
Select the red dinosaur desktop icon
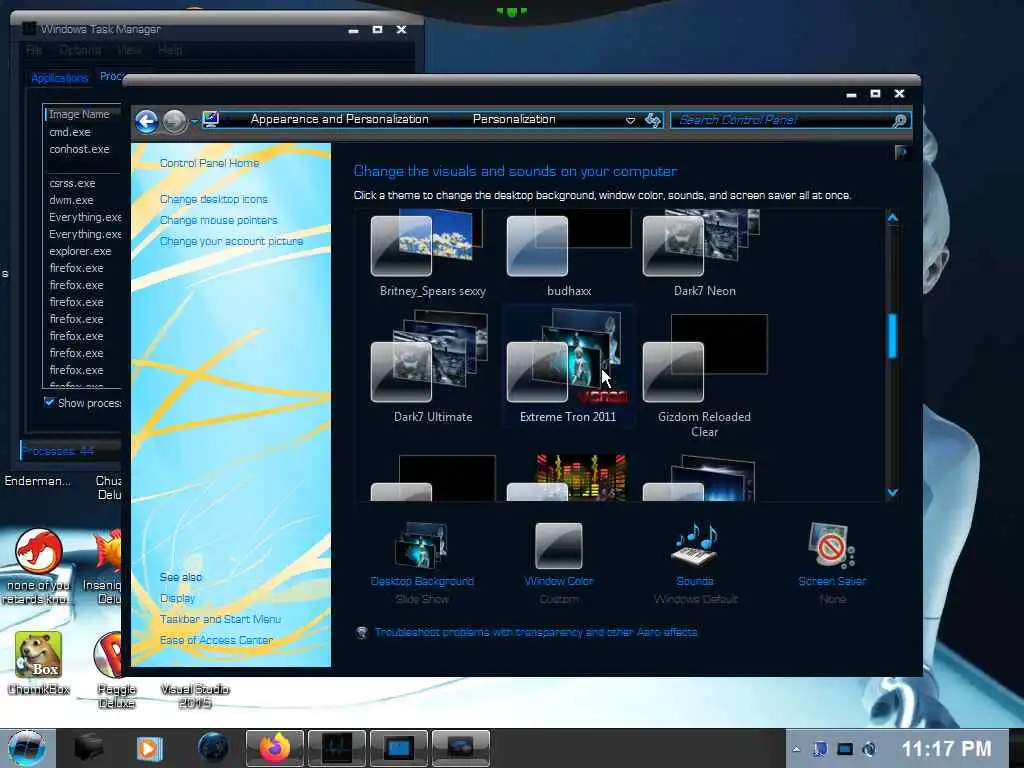point(39,566)
